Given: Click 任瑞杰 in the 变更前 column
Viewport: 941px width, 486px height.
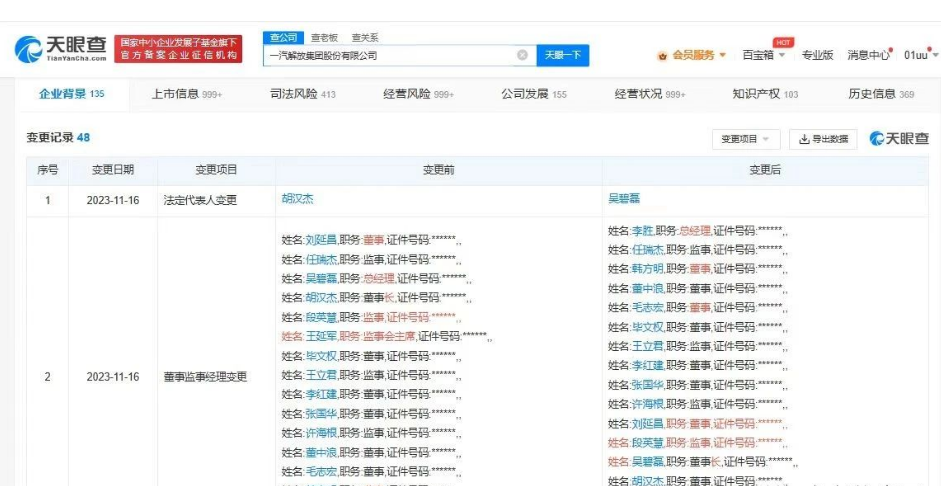Looking at the screenshot, I should click(x=320, y=259).
